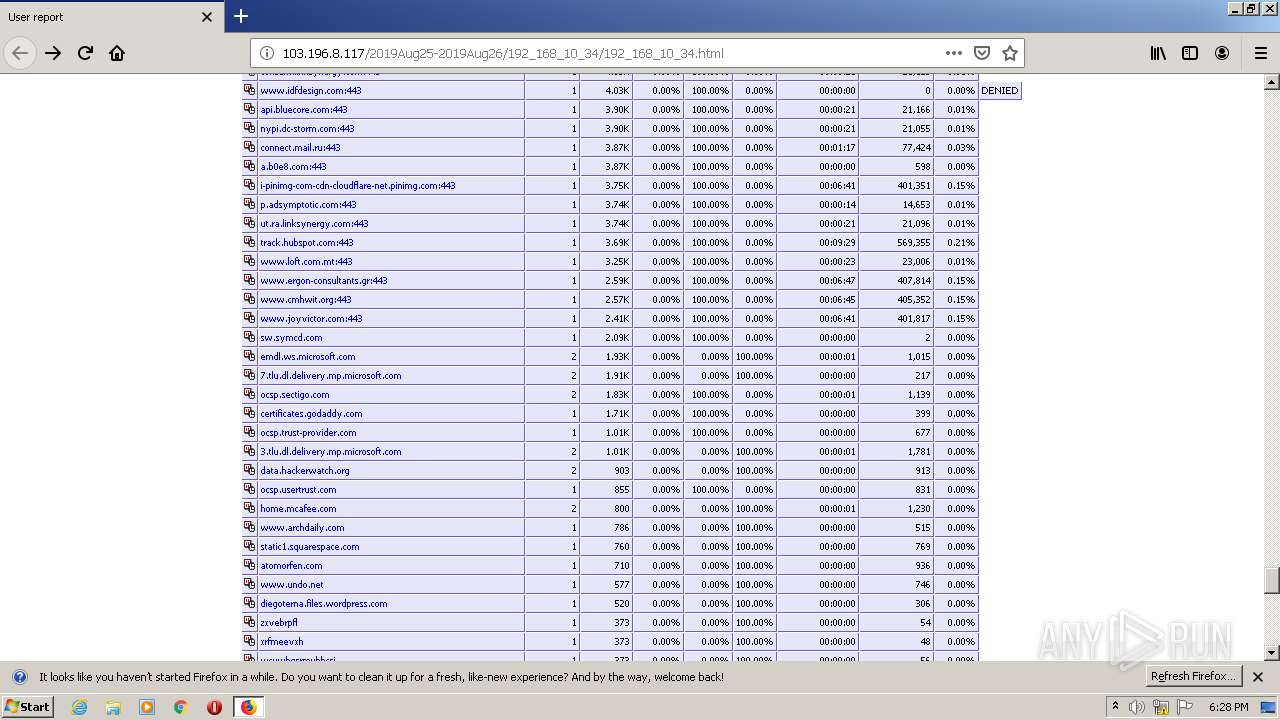Open Opera from the taskbar
Screen dimensions: 1280x720
click(x=214, y=707)
